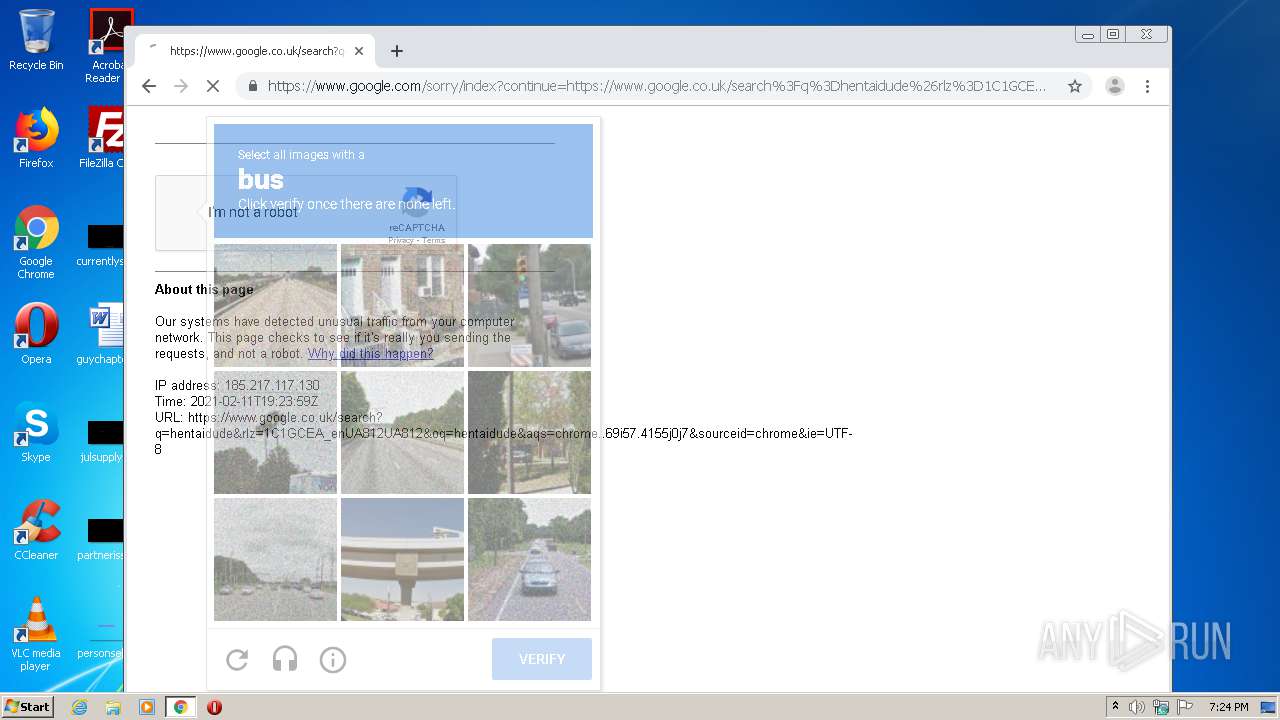The image size is (1280, 720).
Task: Open Google Chrome desktop shortcut
Action: pos(36,242)
